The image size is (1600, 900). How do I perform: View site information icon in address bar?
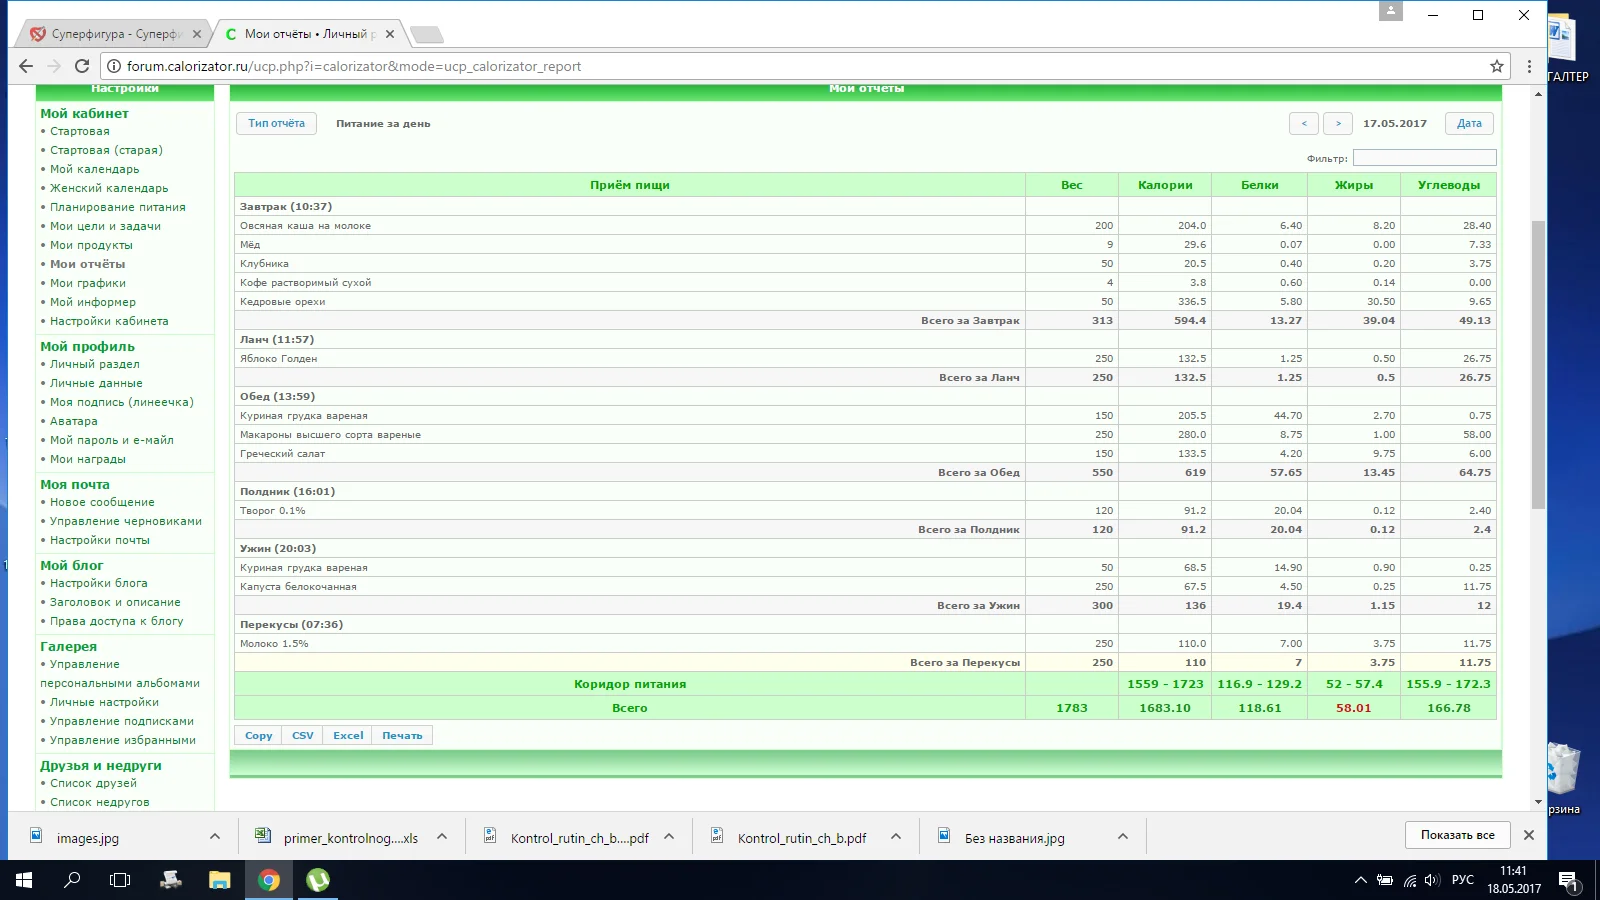(114, 66)
